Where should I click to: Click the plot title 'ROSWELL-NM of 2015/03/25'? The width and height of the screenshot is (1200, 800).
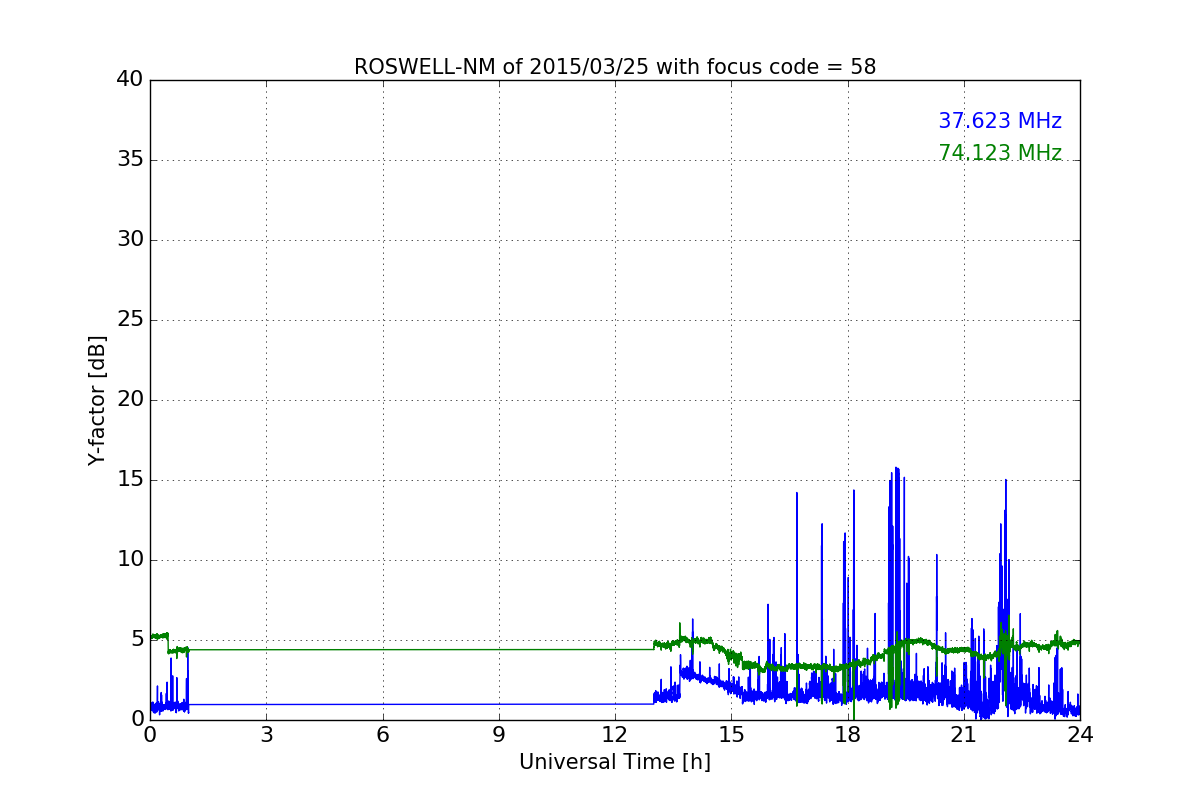pyautogui.click(x=614, y=67)
